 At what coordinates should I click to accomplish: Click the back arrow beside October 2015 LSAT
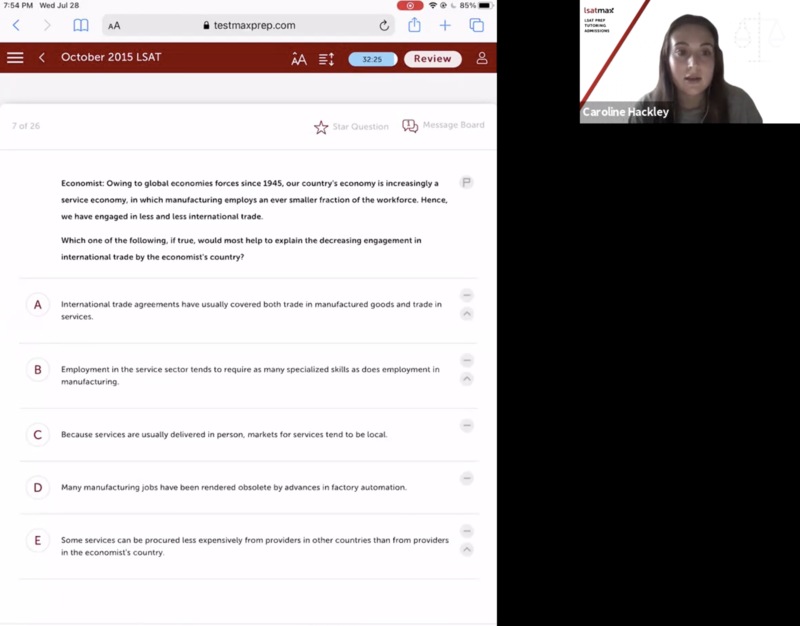(42, 58)
